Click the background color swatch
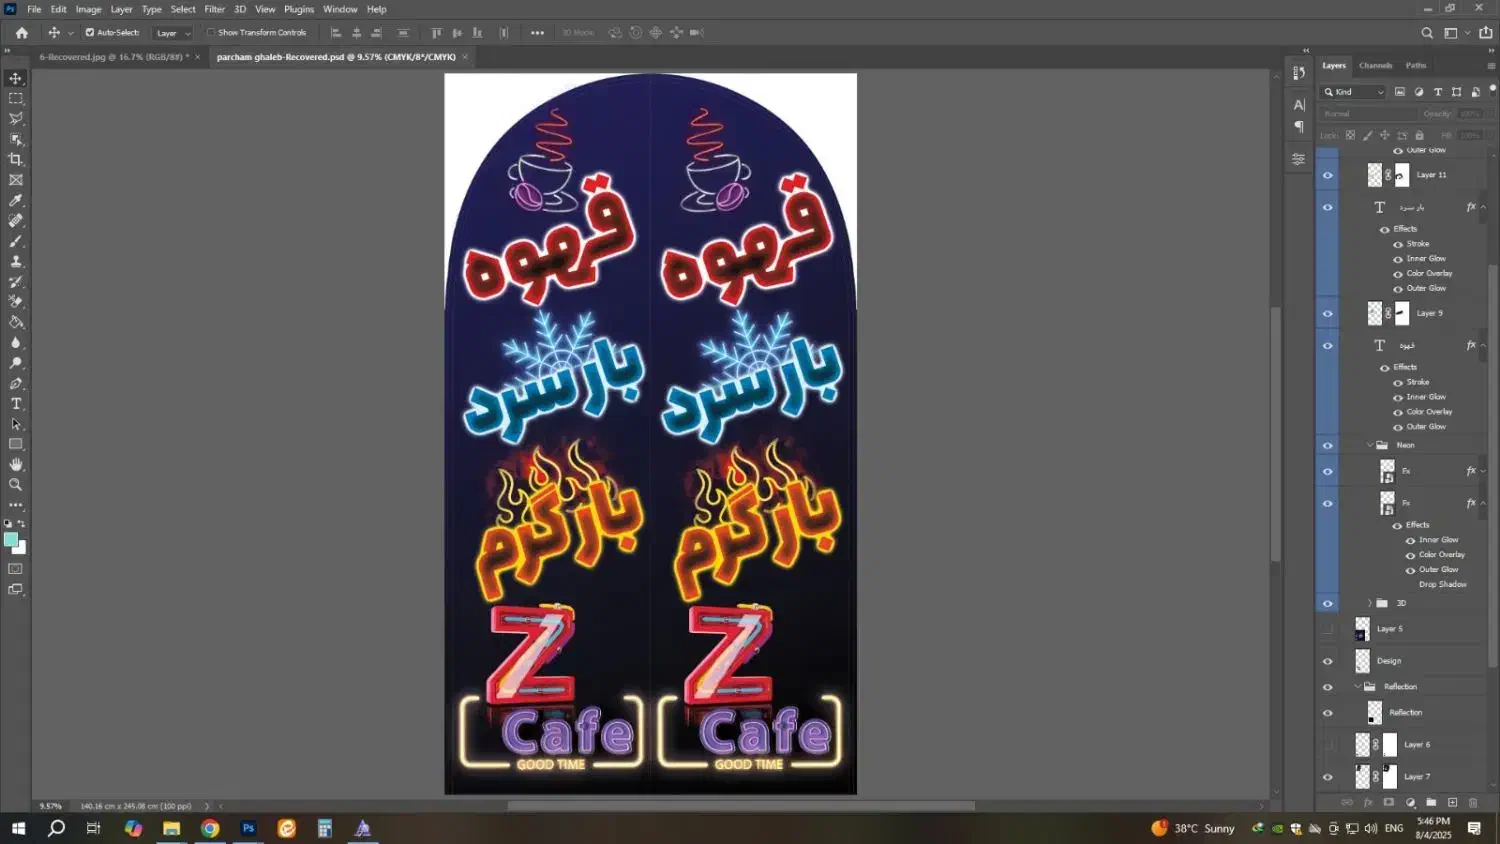 pyautogui.click(x=20, y=548)
